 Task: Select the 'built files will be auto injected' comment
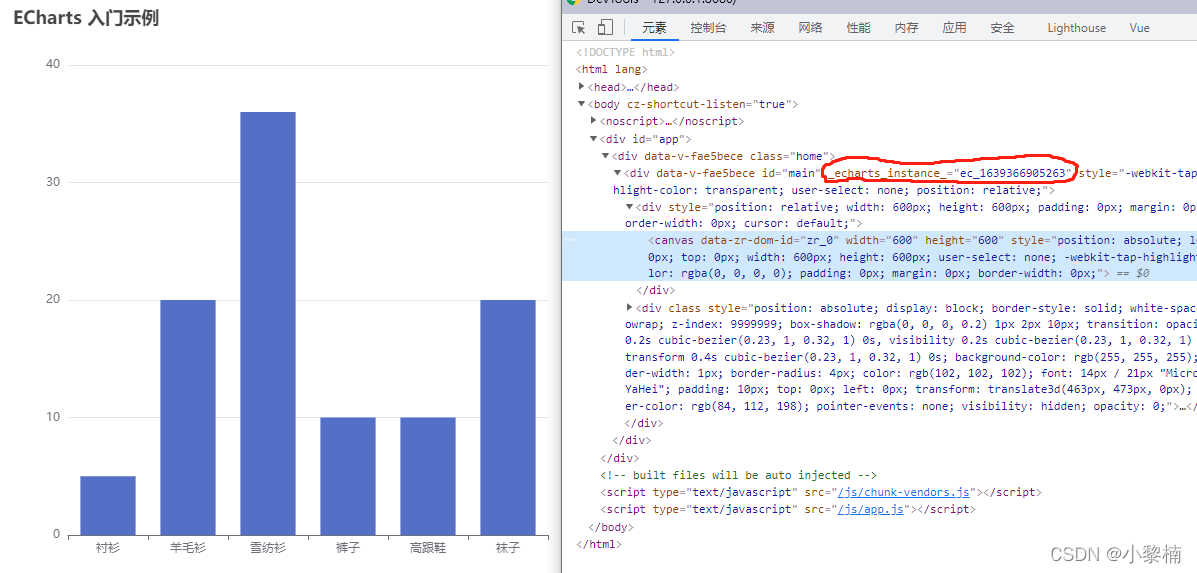pyautogui.click(x=739, y=475)
